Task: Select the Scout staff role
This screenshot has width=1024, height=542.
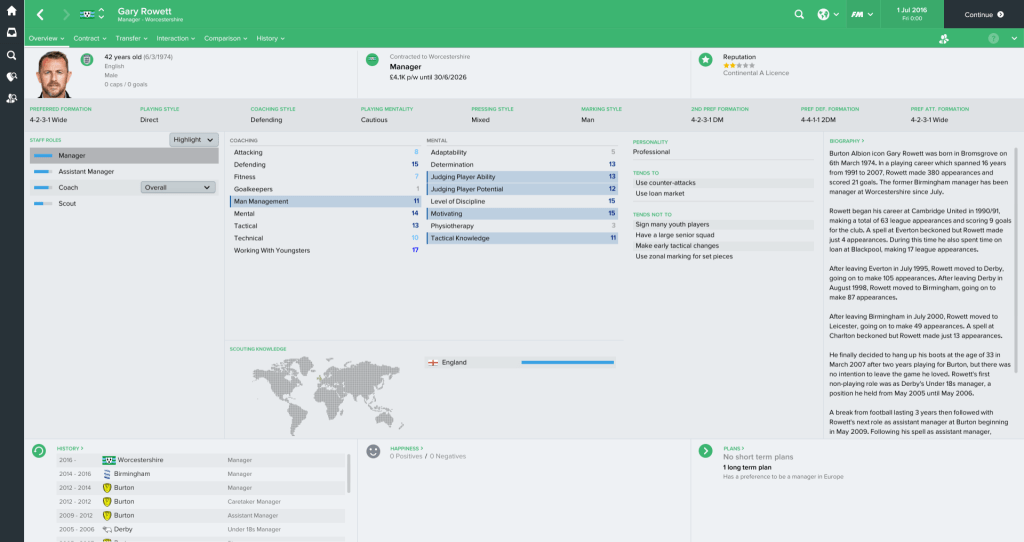Action: (66, 203)
